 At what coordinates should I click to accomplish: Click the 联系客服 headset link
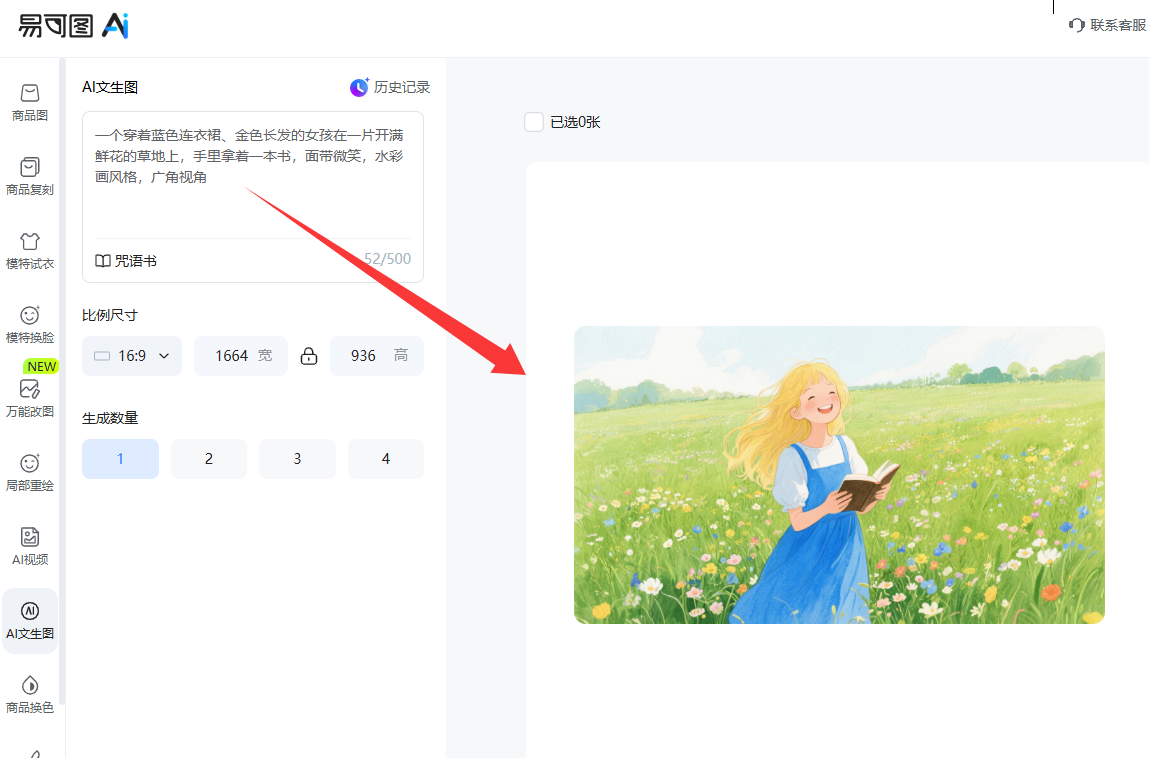(x=1107, y=25)
